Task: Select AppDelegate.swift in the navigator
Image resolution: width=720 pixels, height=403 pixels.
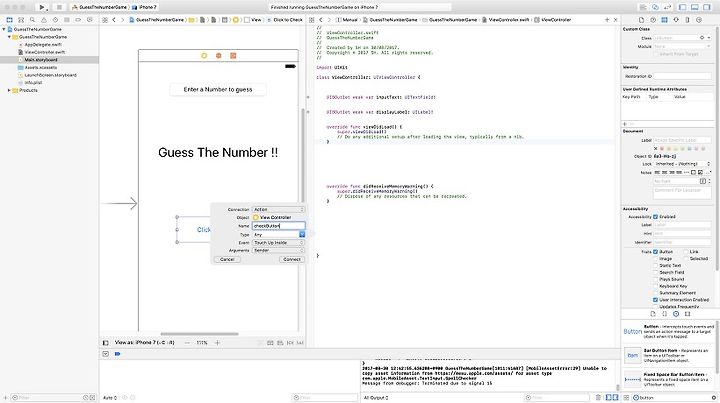Action: pyautogui.click(x=43, y=45)
